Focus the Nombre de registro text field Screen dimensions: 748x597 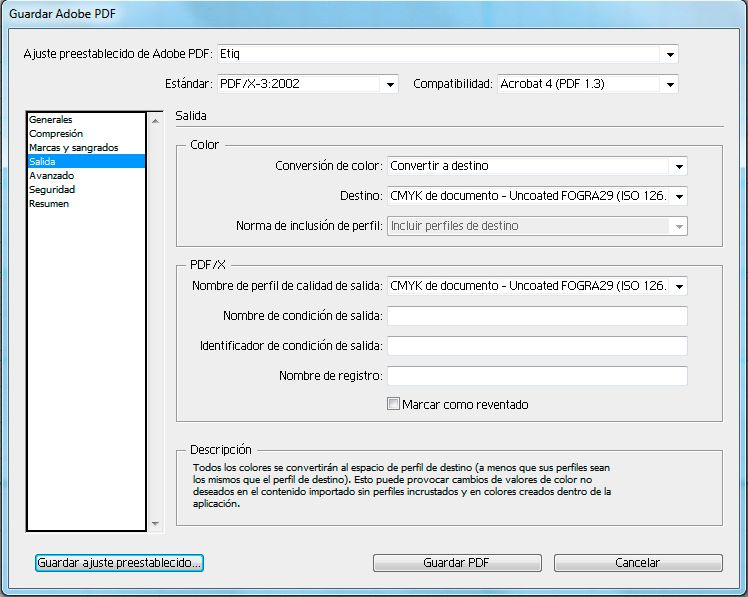(537, 376)
